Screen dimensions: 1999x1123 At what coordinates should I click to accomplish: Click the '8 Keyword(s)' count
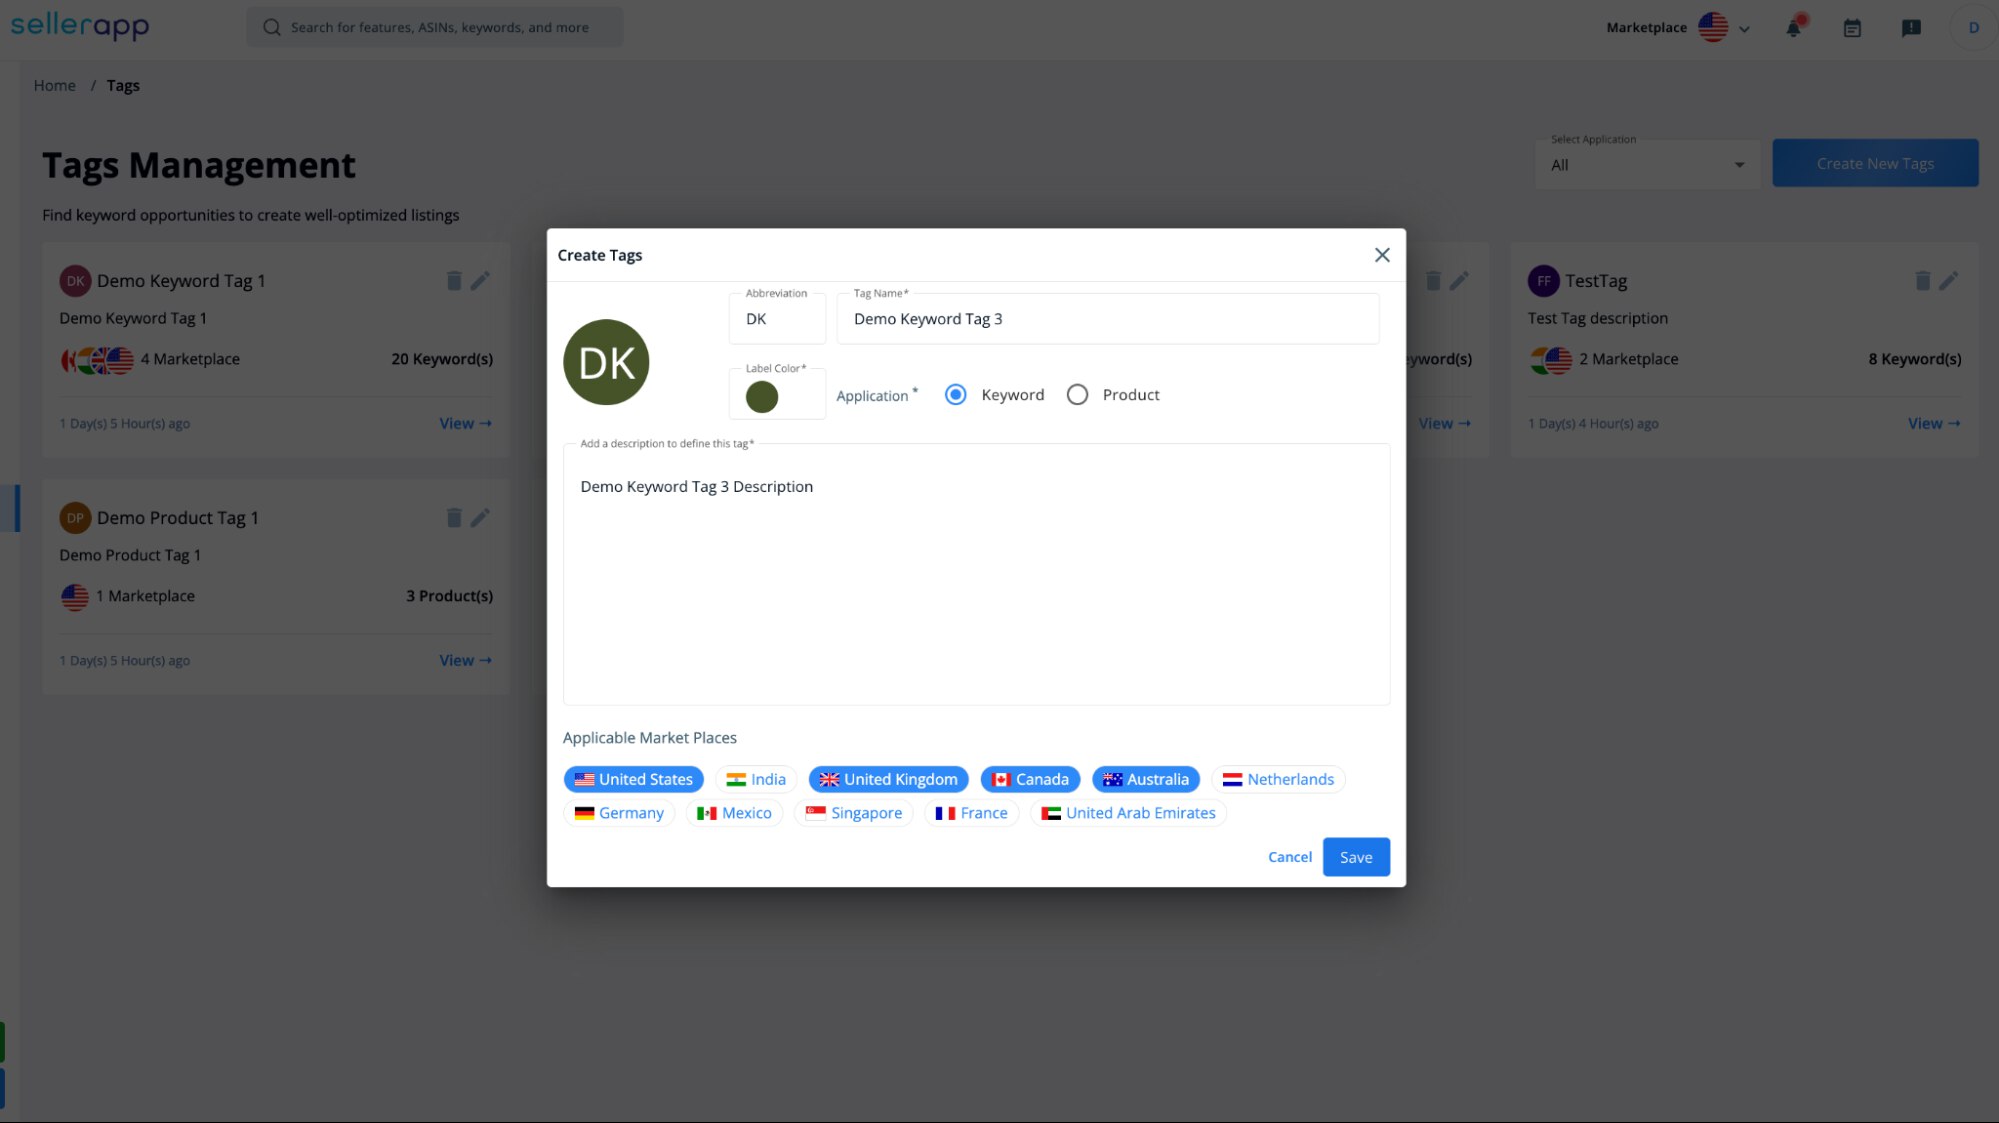[x=1914, y=359]
